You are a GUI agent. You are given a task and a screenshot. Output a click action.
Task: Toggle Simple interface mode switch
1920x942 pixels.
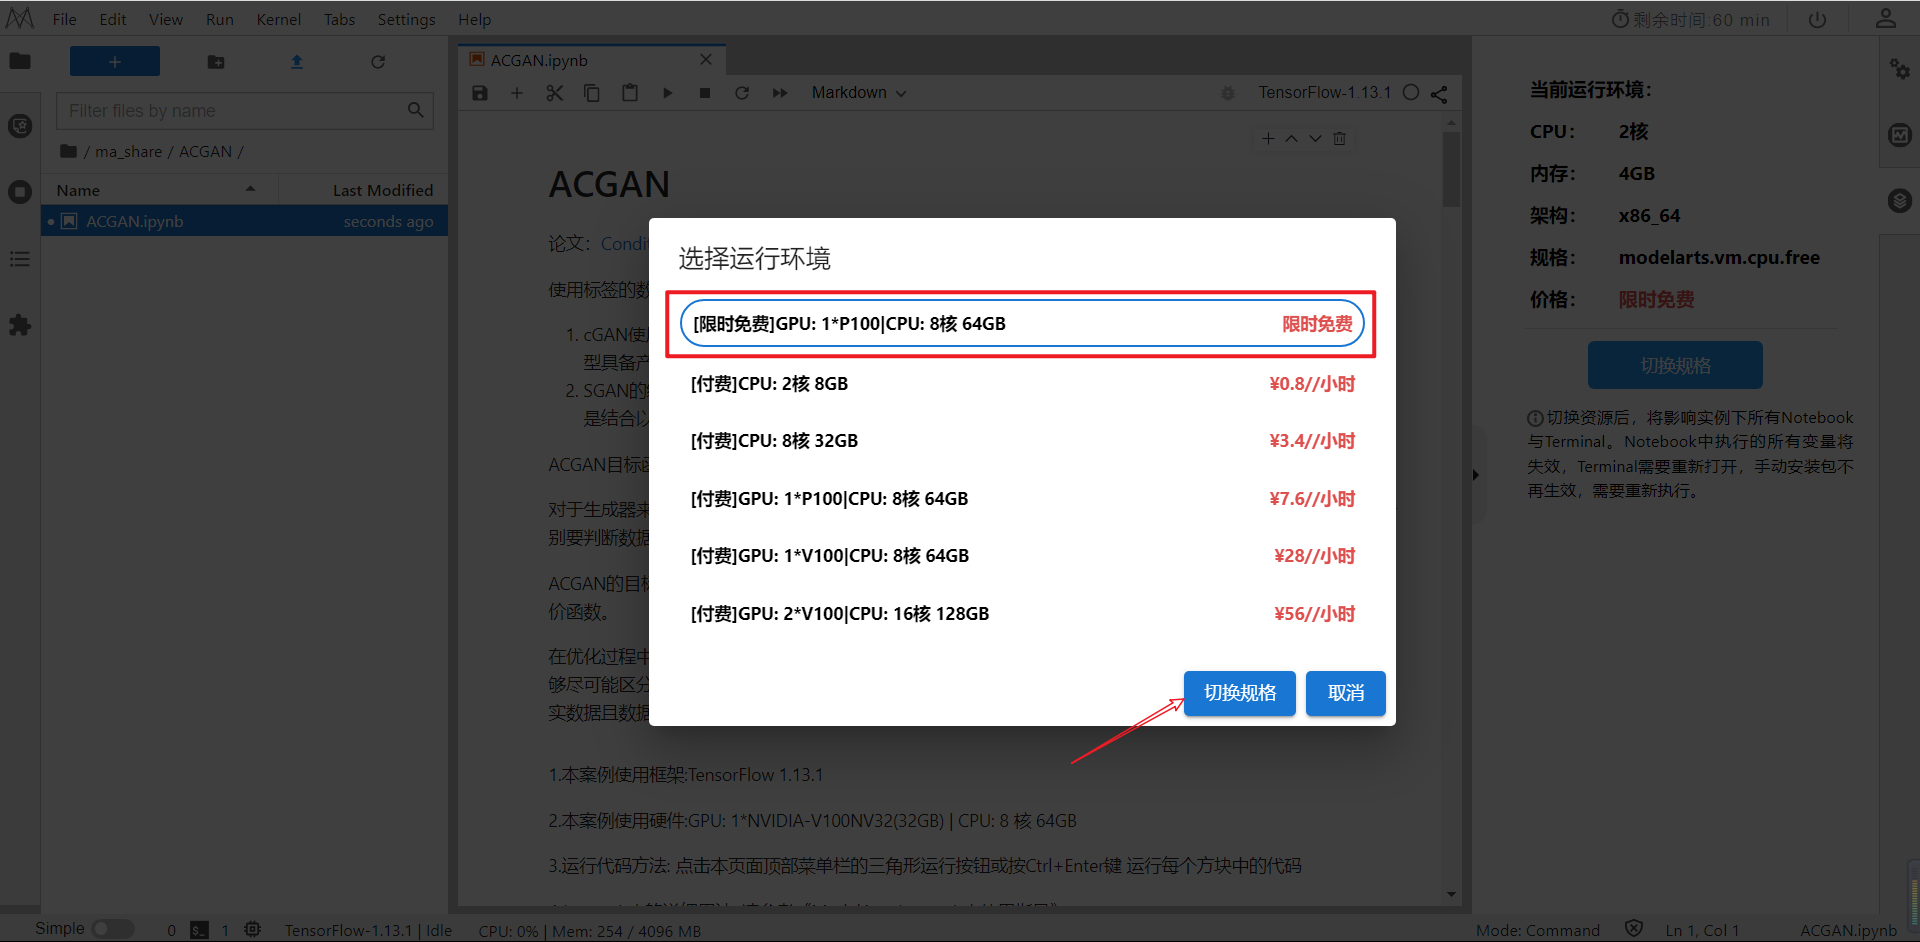pyautogui.click(x=113, y=929)
